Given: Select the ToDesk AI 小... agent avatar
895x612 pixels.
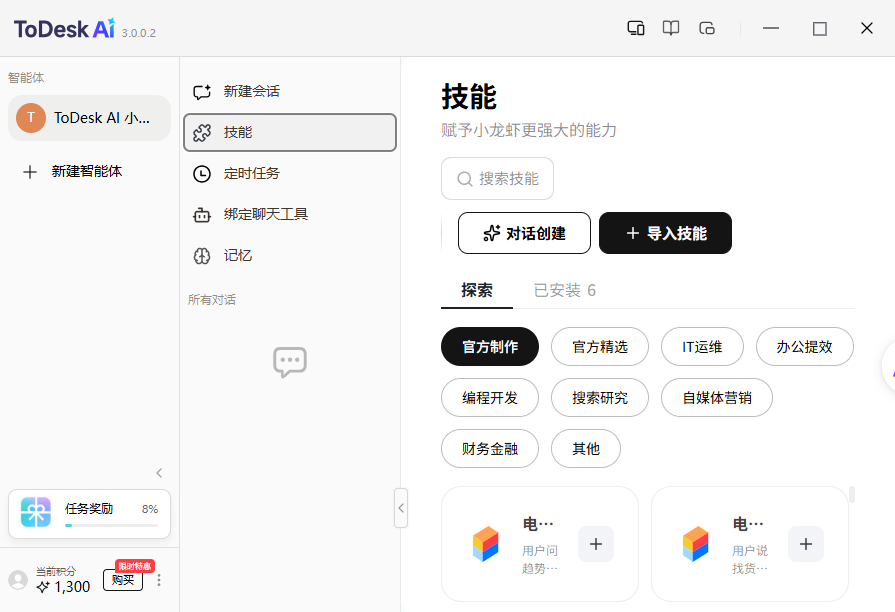Looking at the screenshot, I should pyautogui.click(x=31, y=118).
